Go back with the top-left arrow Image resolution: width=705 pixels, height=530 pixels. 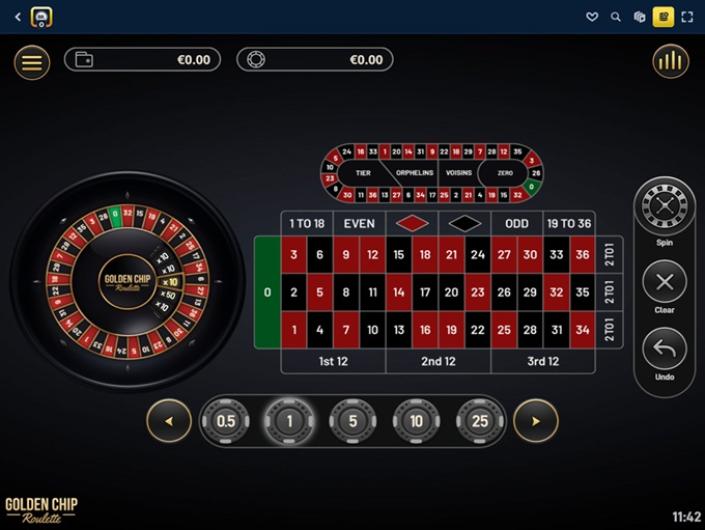point(18,17)
